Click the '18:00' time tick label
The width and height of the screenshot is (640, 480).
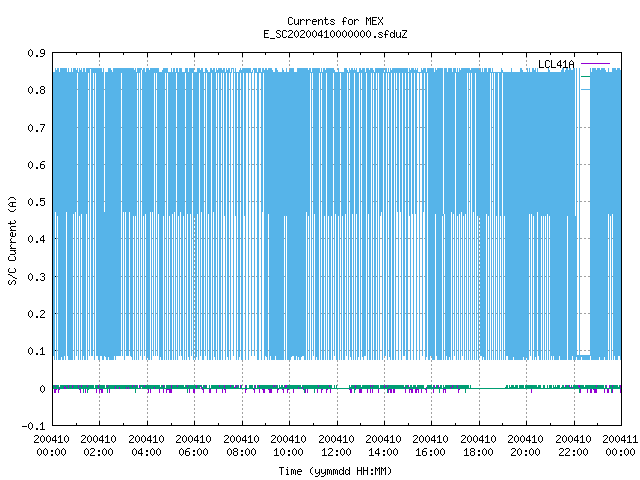pyautogui.click(x=479, y=452)
